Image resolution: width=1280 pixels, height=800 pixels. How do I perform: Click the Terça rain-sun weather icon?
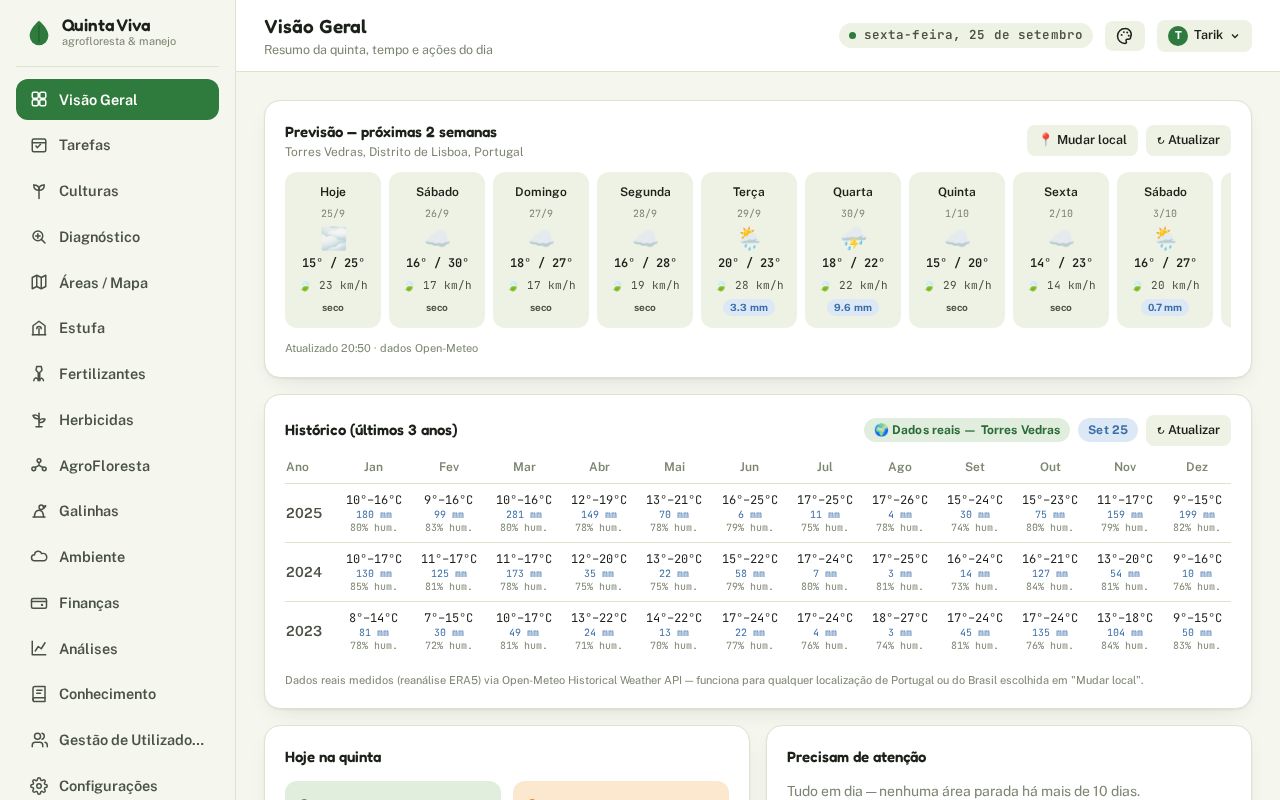749,238
